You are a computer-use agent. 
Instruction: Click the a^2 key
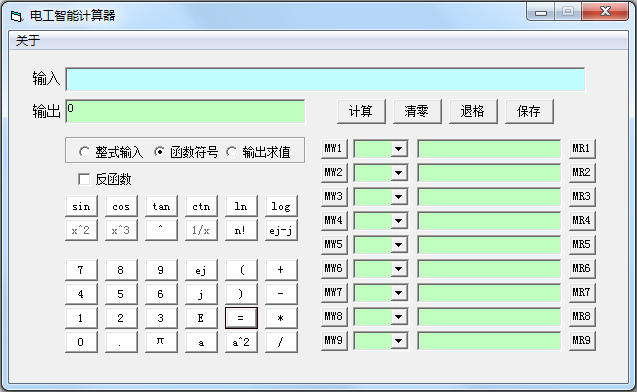pyautogui.click(x=241, y=342)
